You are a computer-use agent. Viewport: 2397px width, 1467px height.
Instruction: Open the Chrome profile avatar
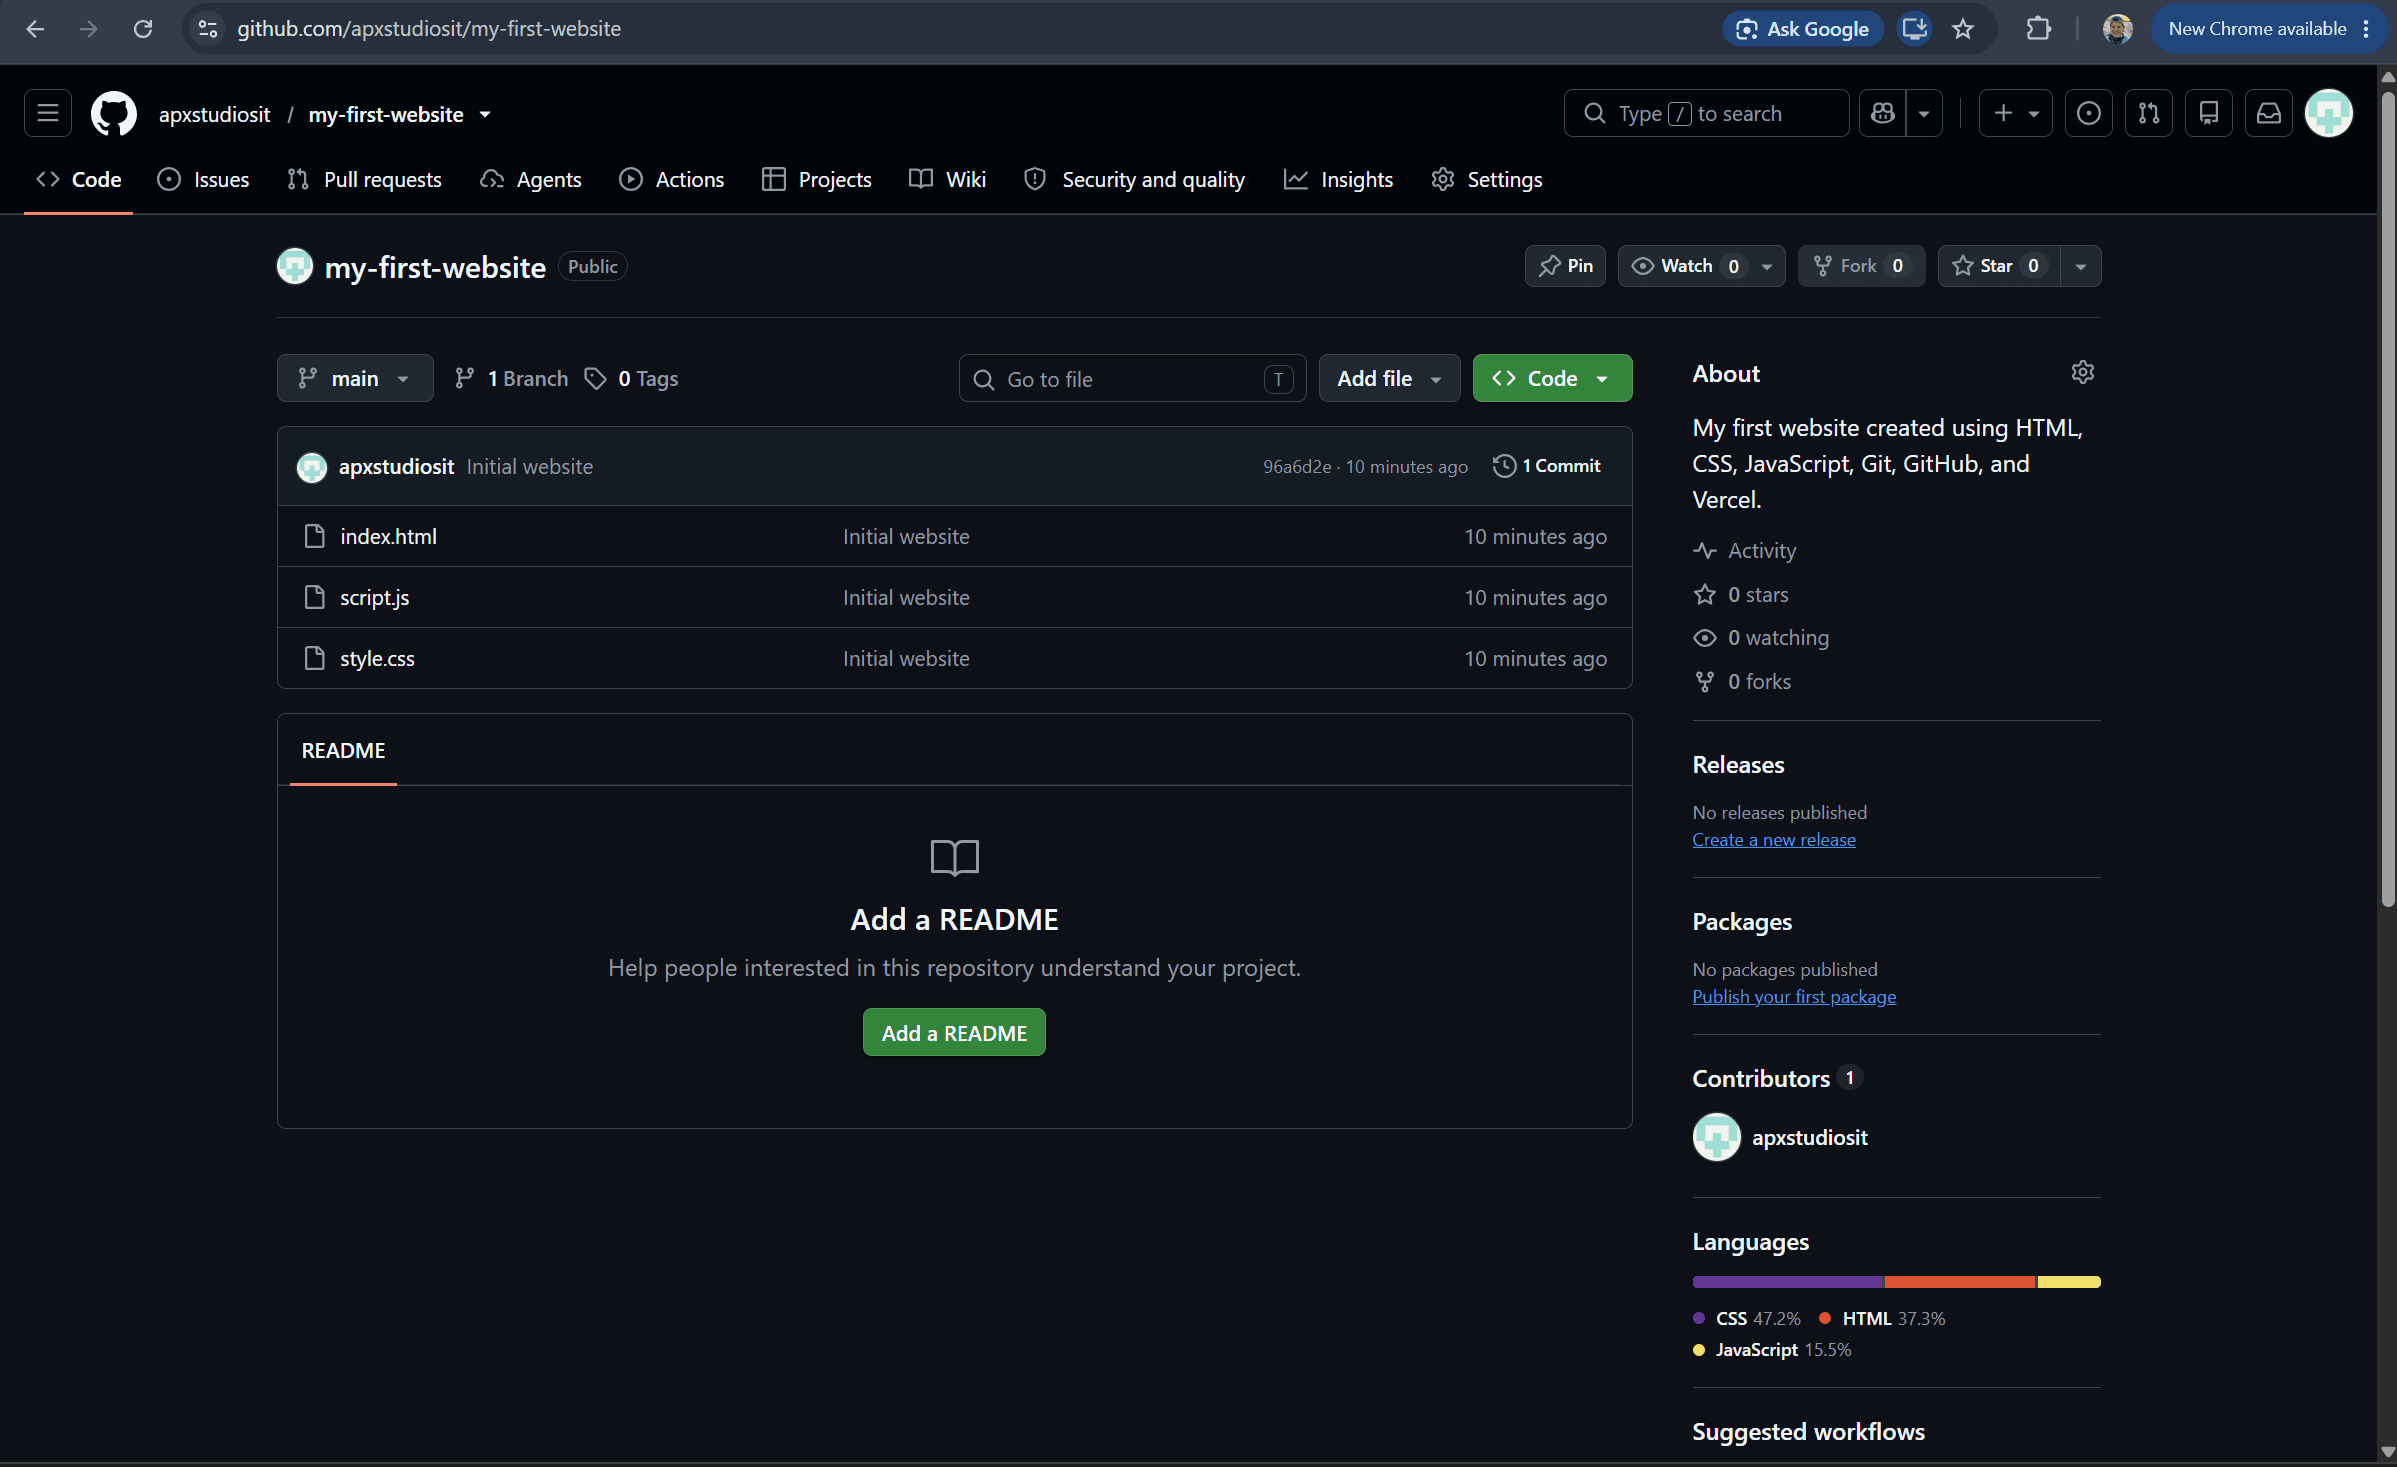pos(2117,29)
